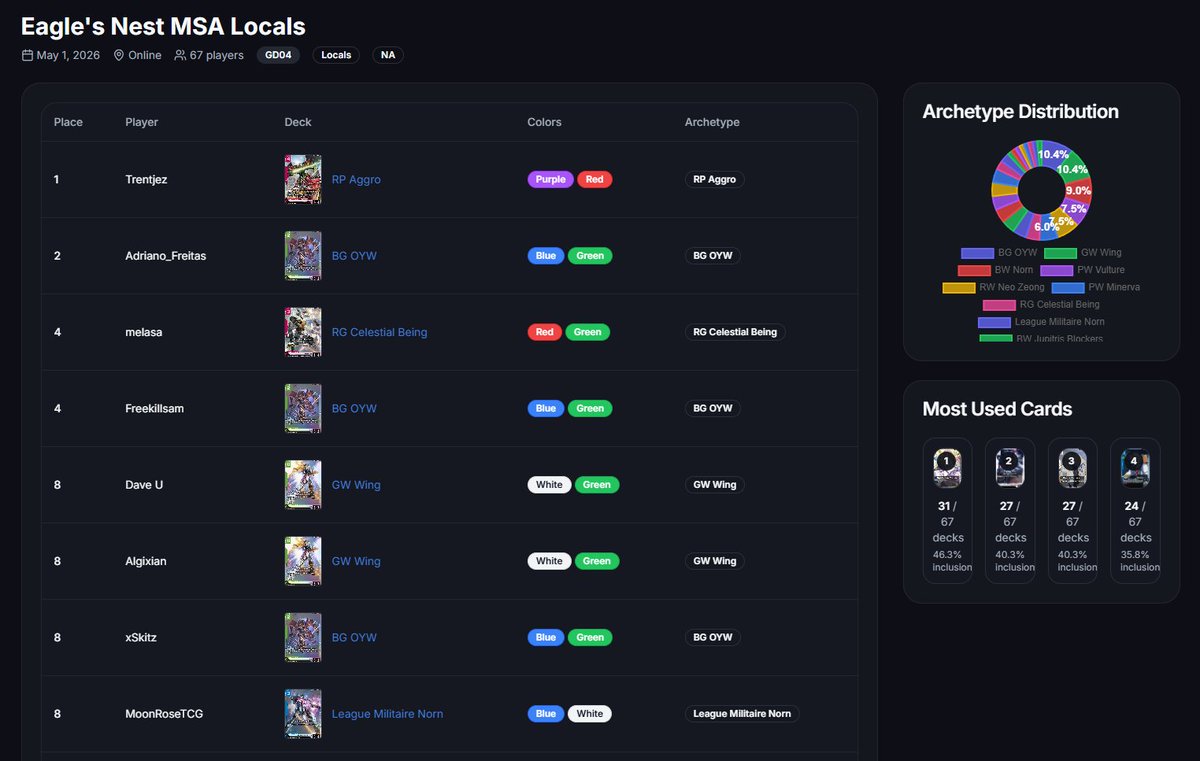Click the White color badge in Dave U's row
Image resolution: width=1200 pixels, height=761 pixels.
click(x=549, y=485)
